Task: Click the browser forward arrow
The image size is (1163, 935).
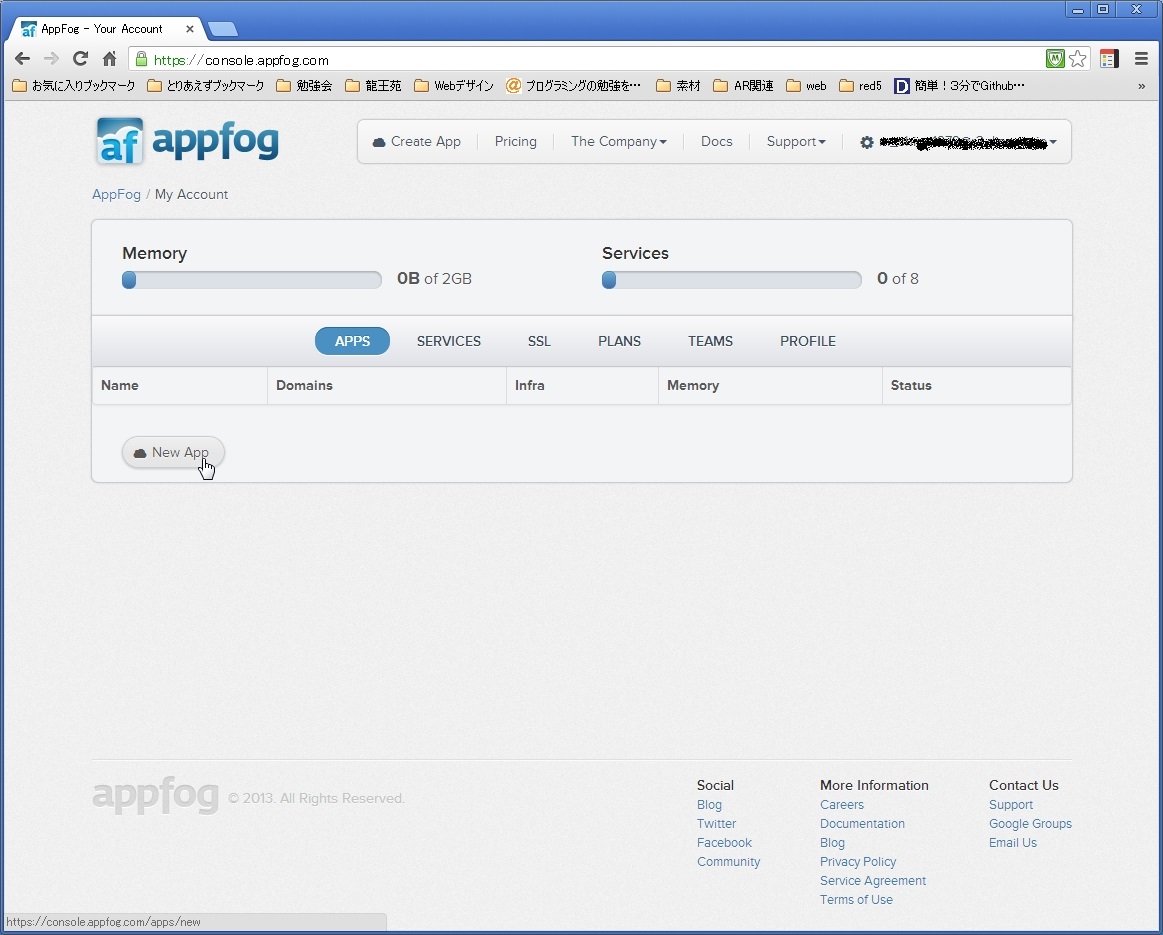Action: [51, 59]
